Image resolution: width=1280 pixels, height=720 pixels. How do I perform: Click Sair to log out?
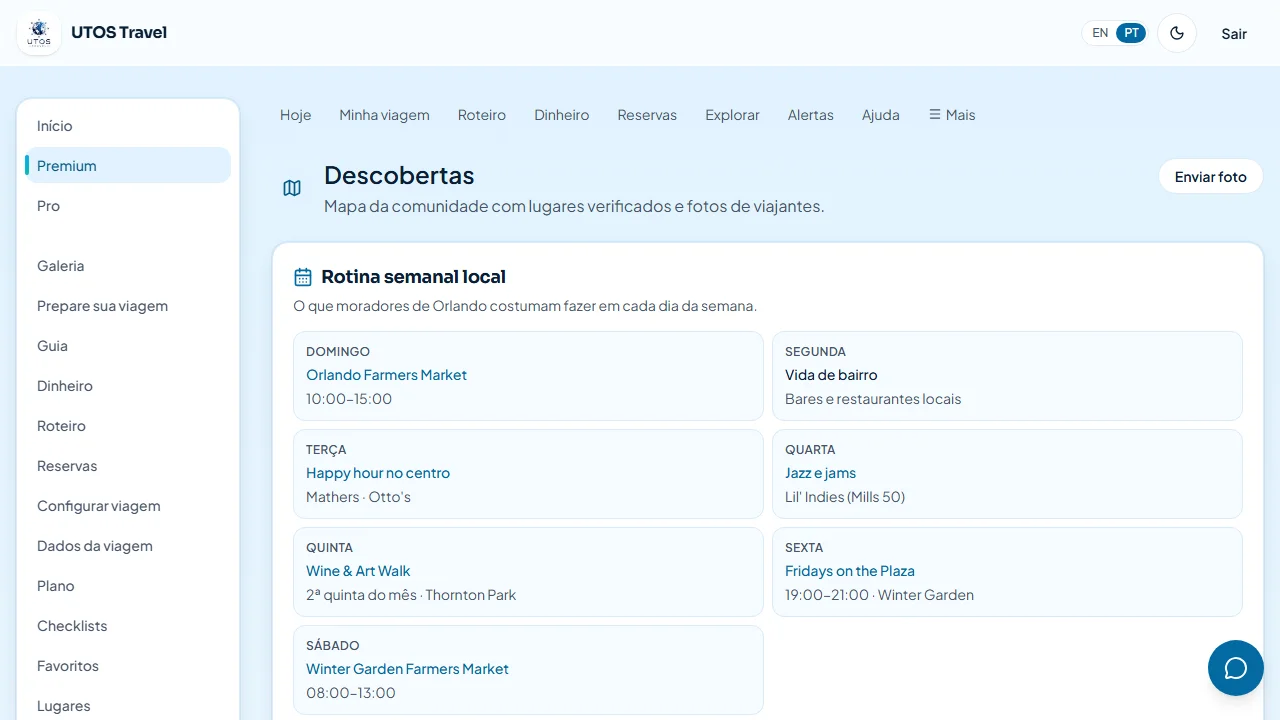1234,34
